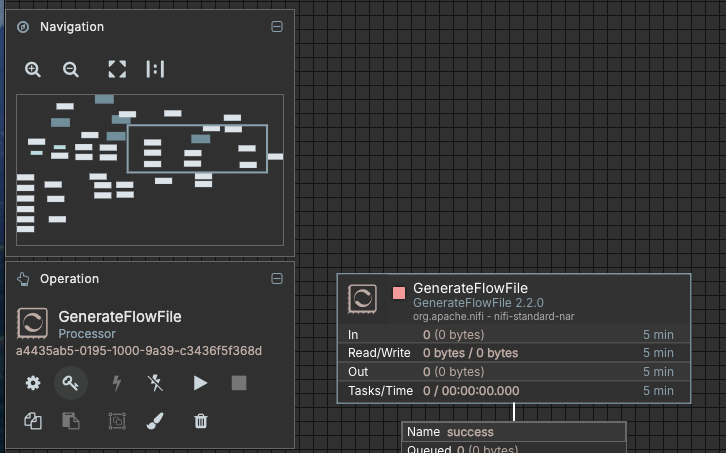Change color with the paintbrush icon
Viewport: 726px width, 453px height.
155,421
